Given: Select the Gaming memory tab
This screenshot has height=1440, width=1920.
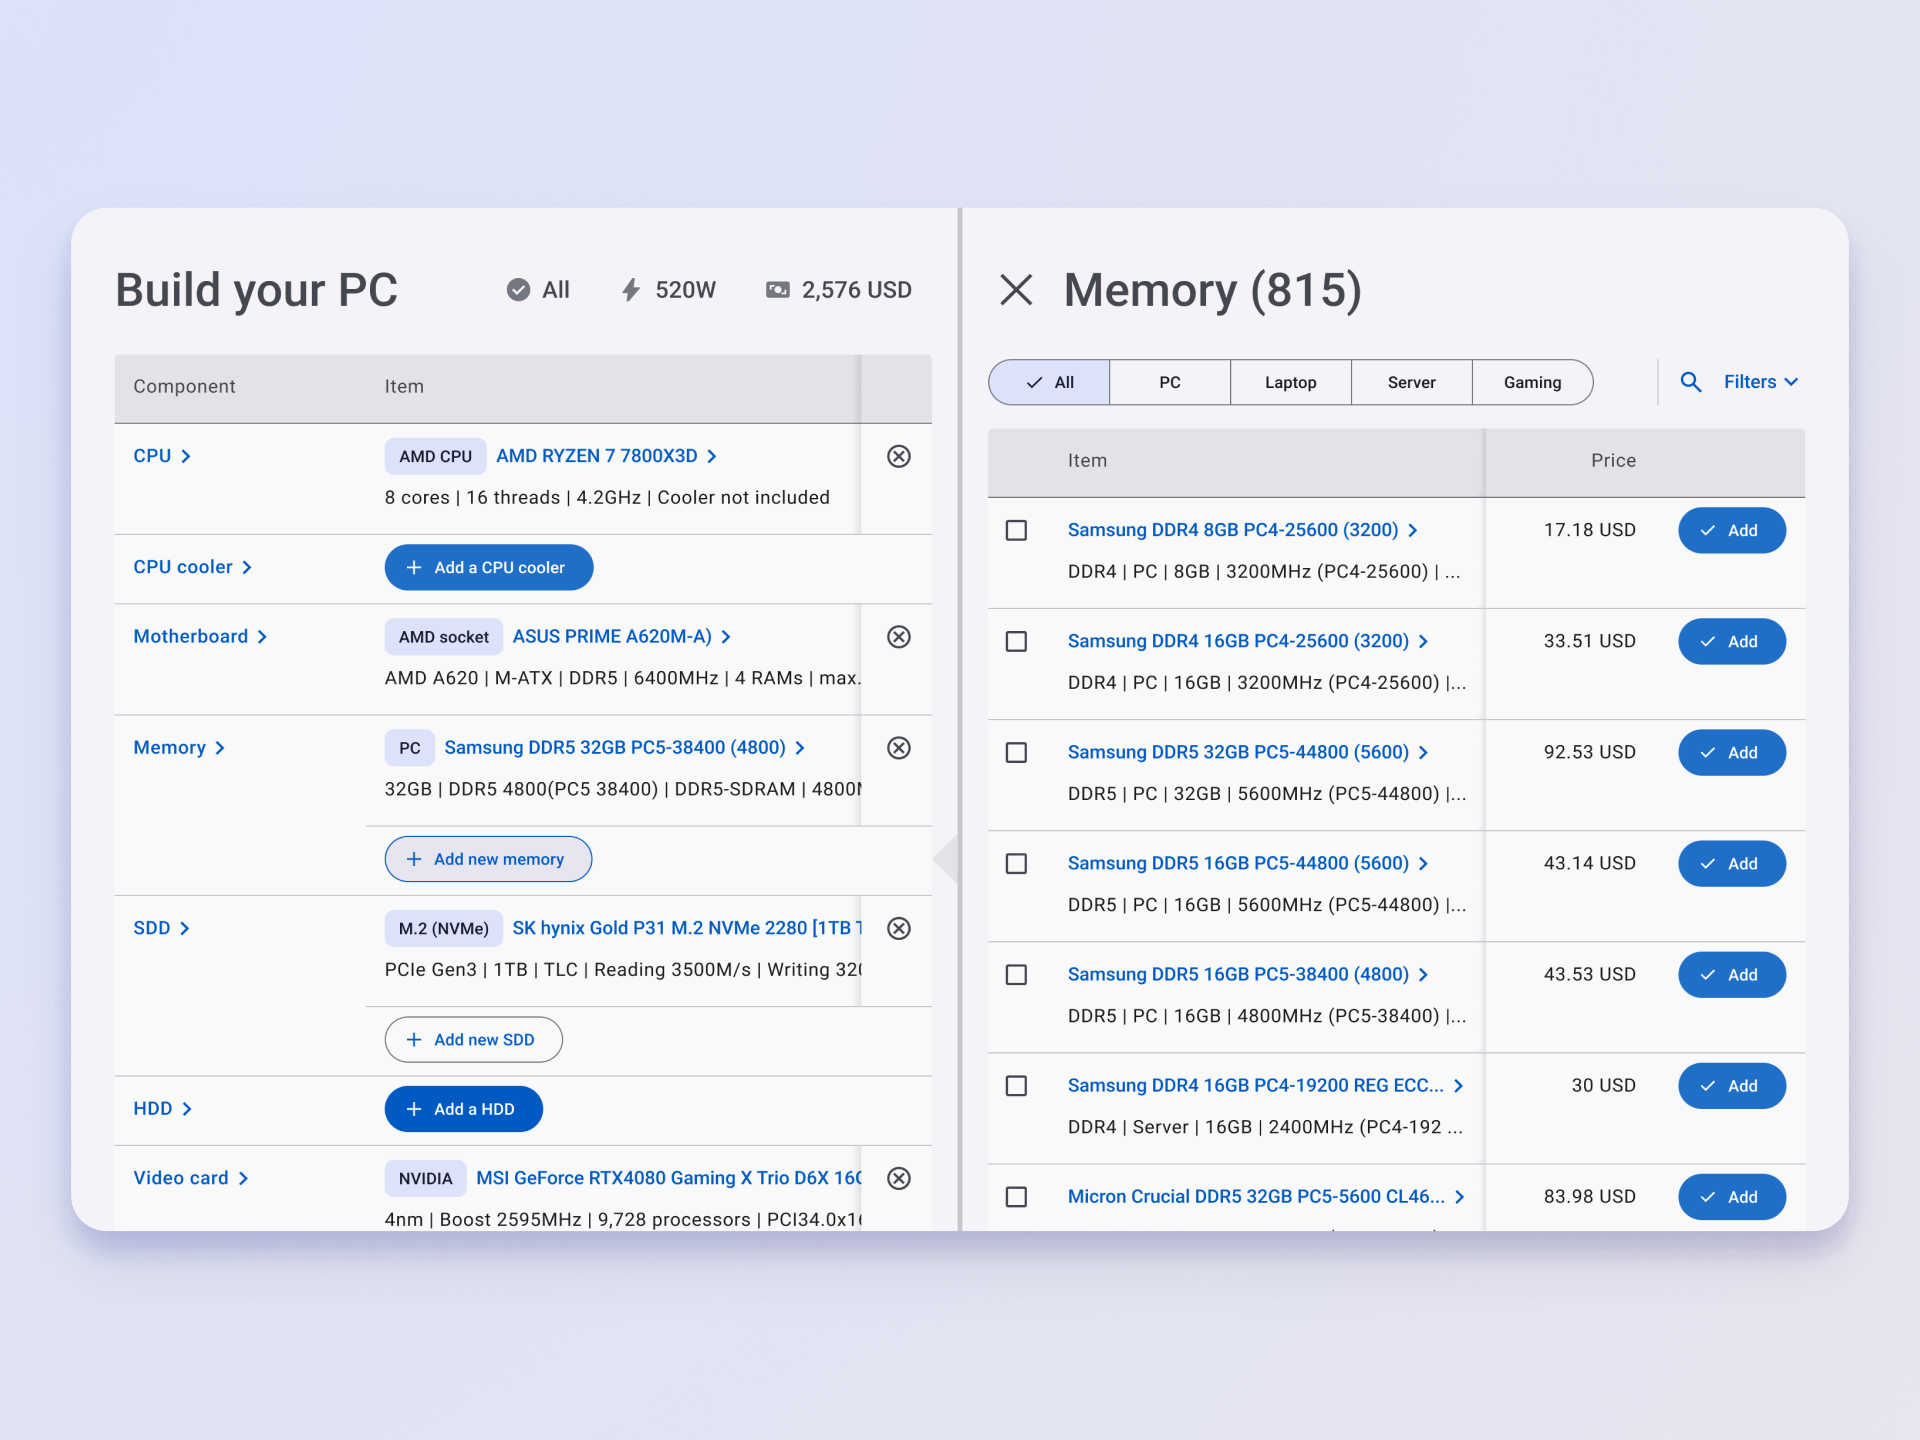Looking at the screenshot, I should pyautogui.click(x=1531, y=382).
